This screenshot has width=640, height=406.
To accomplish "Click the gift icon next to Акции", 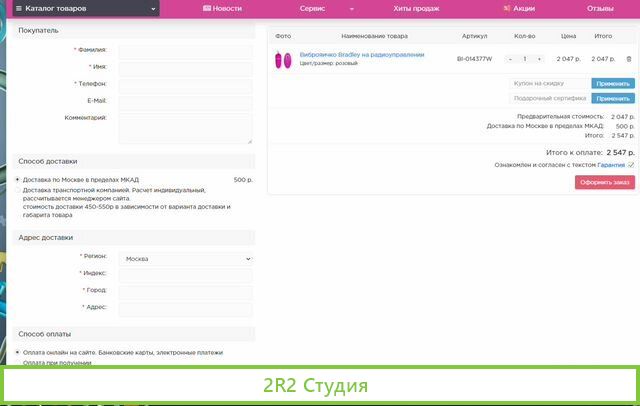I will coord(507,8).
